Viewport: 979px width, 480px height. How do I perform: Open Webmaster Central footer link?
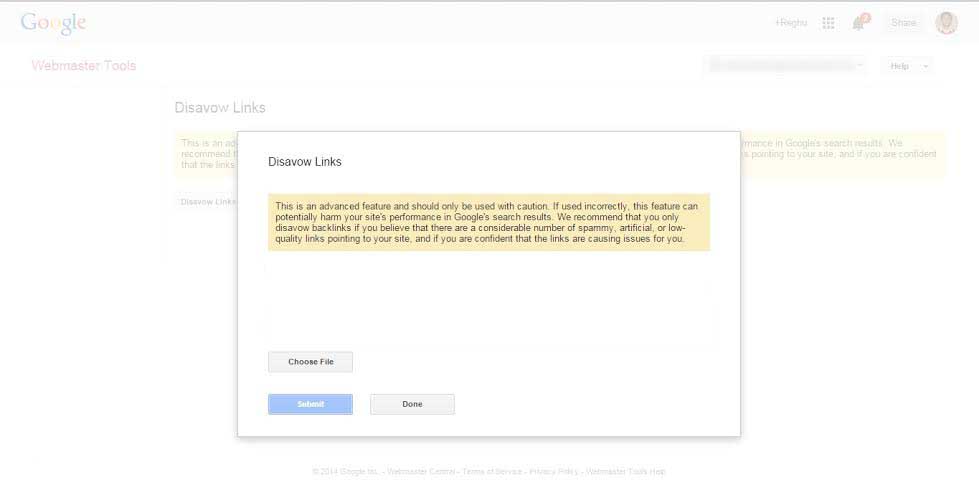421,471
